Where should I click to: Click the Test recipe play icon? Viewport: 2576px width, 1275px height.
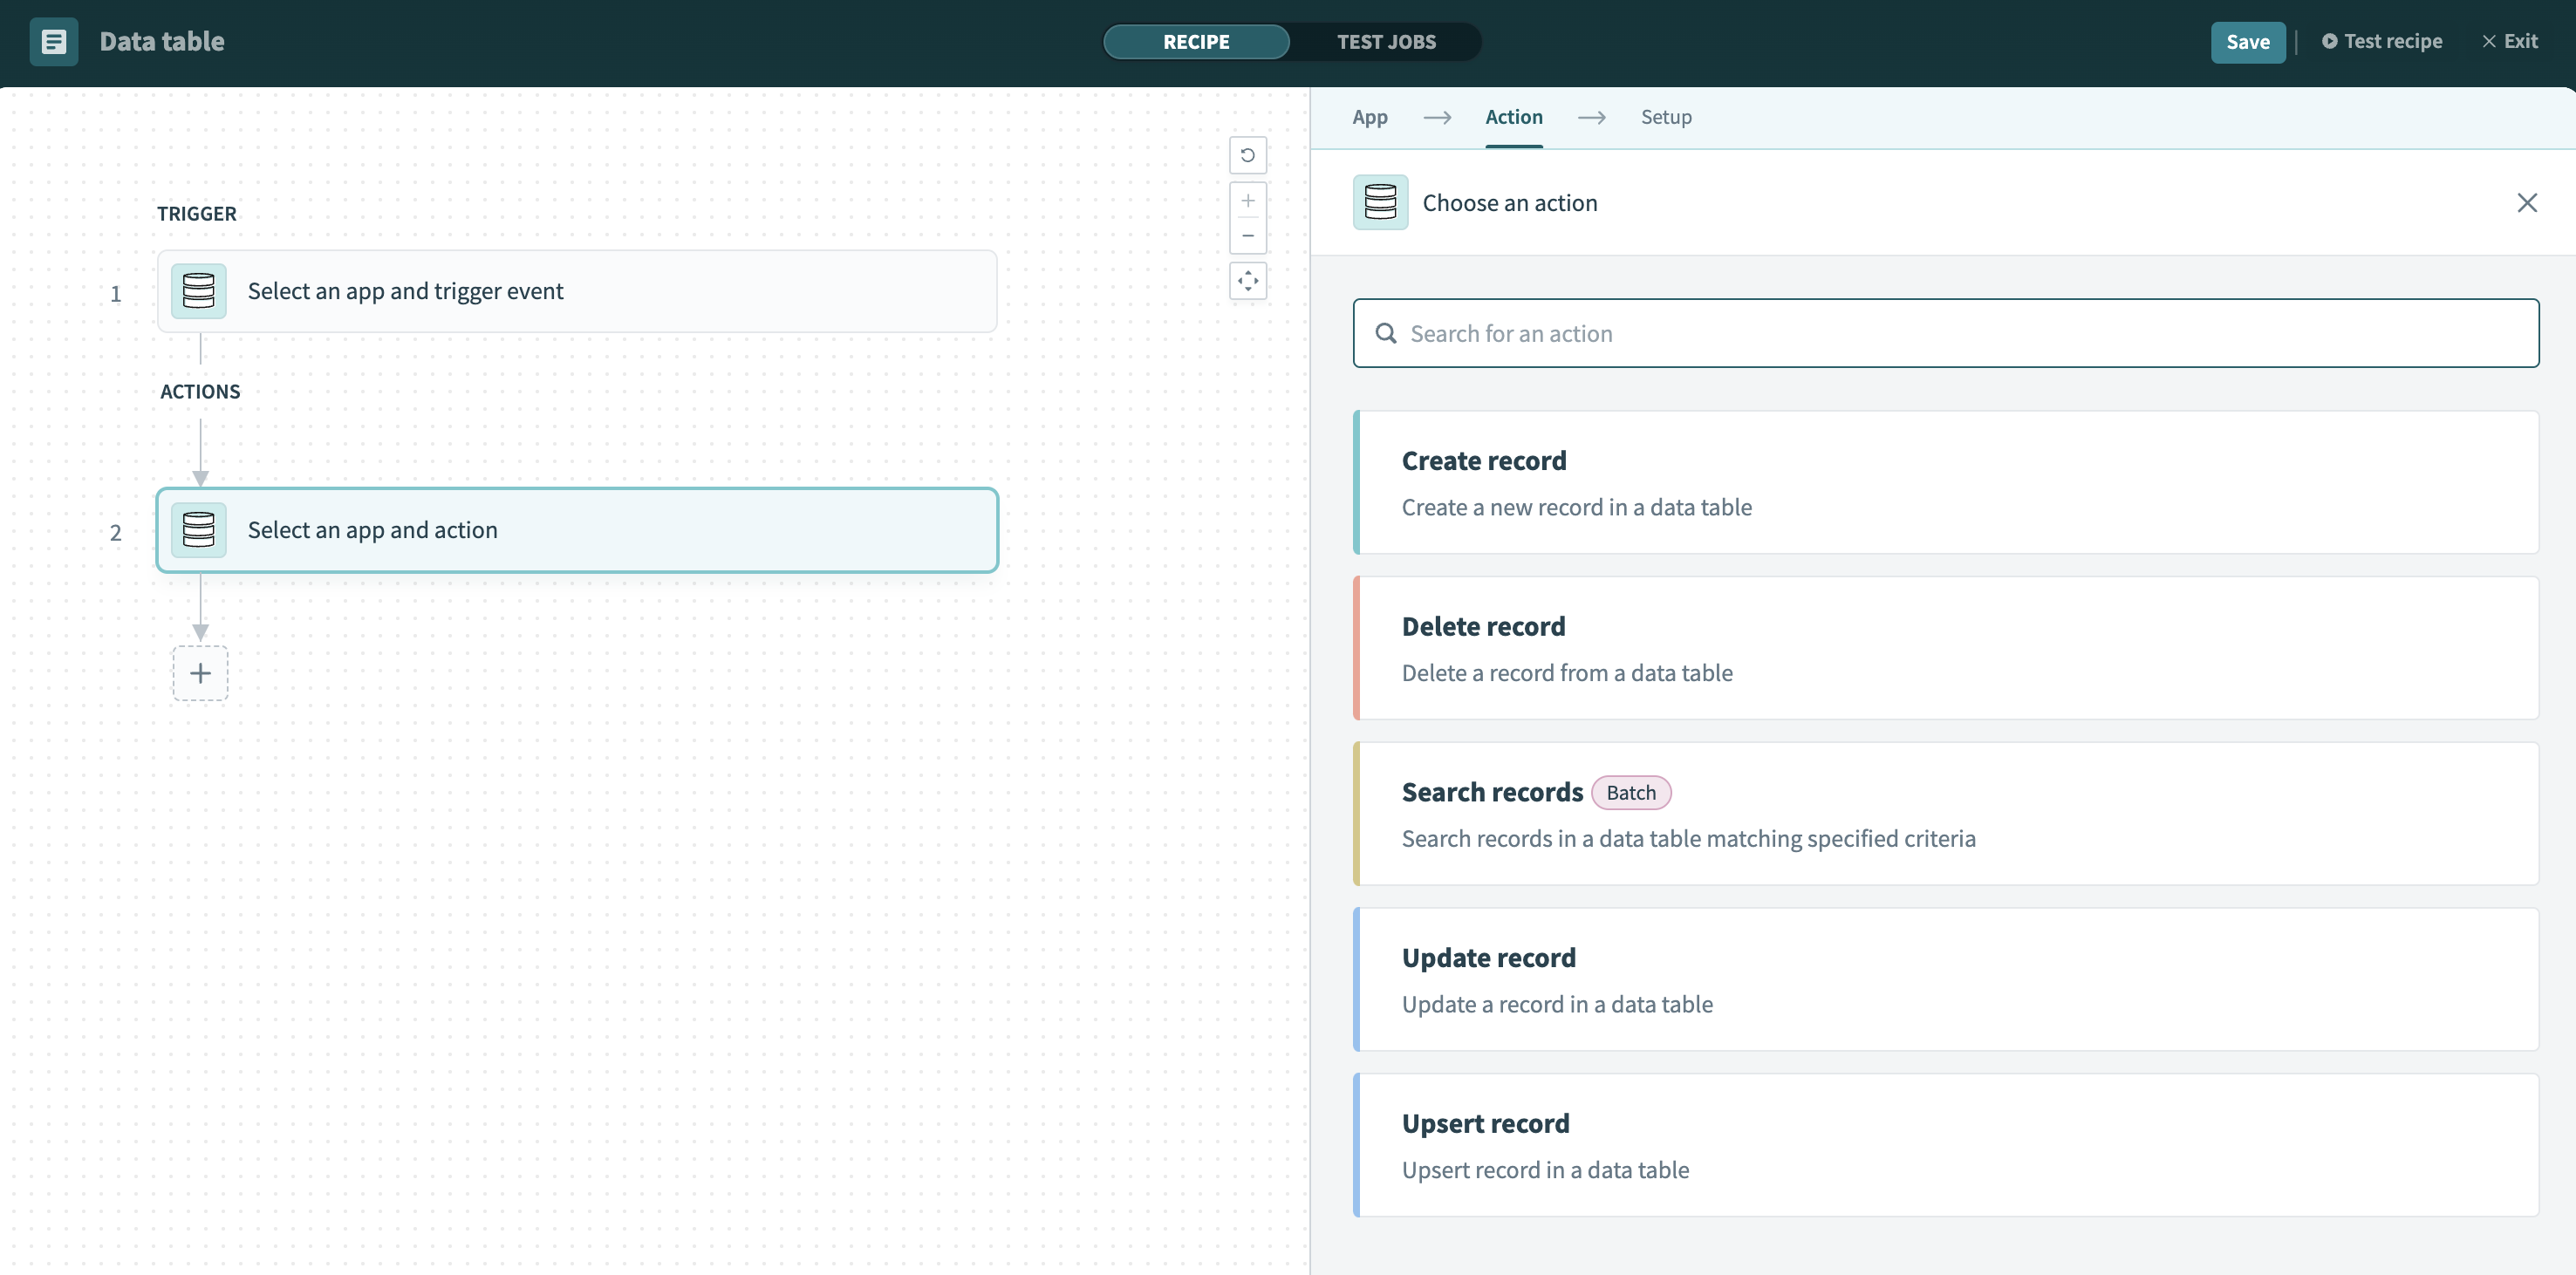coord(2329,41)
